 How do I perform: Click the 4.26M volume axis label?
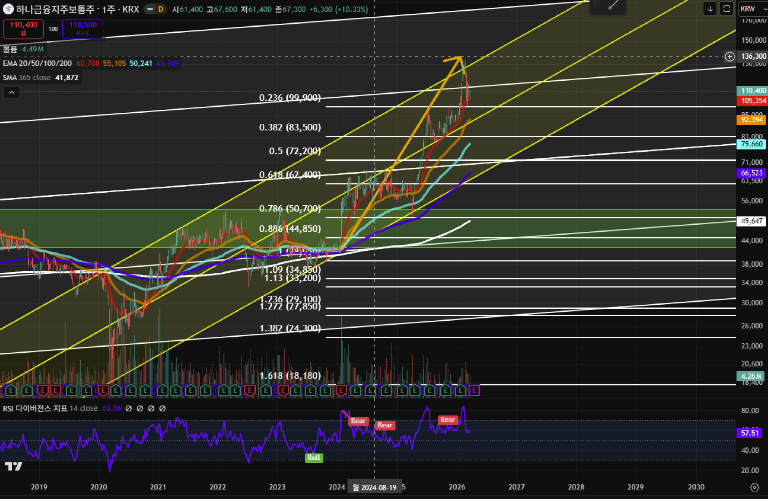pos(751,376)
